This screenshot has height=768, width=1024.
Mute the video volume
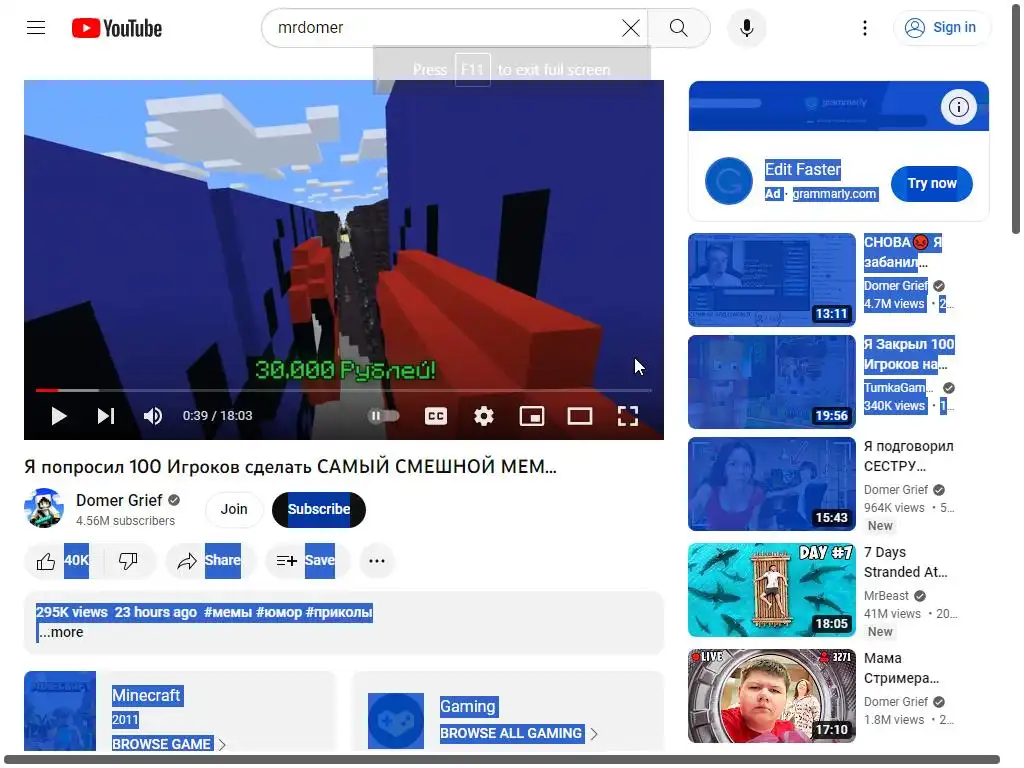point(153,416)
